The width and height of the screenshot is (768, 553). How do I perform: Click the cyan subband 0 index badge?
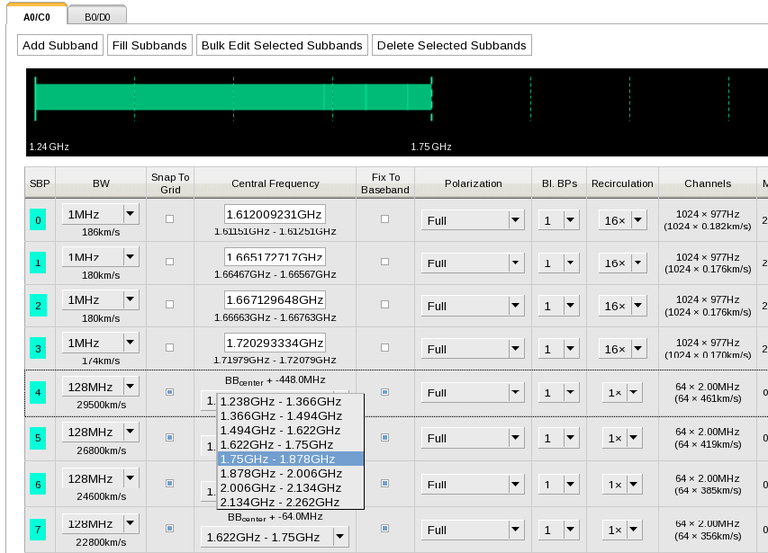point(39,220)
